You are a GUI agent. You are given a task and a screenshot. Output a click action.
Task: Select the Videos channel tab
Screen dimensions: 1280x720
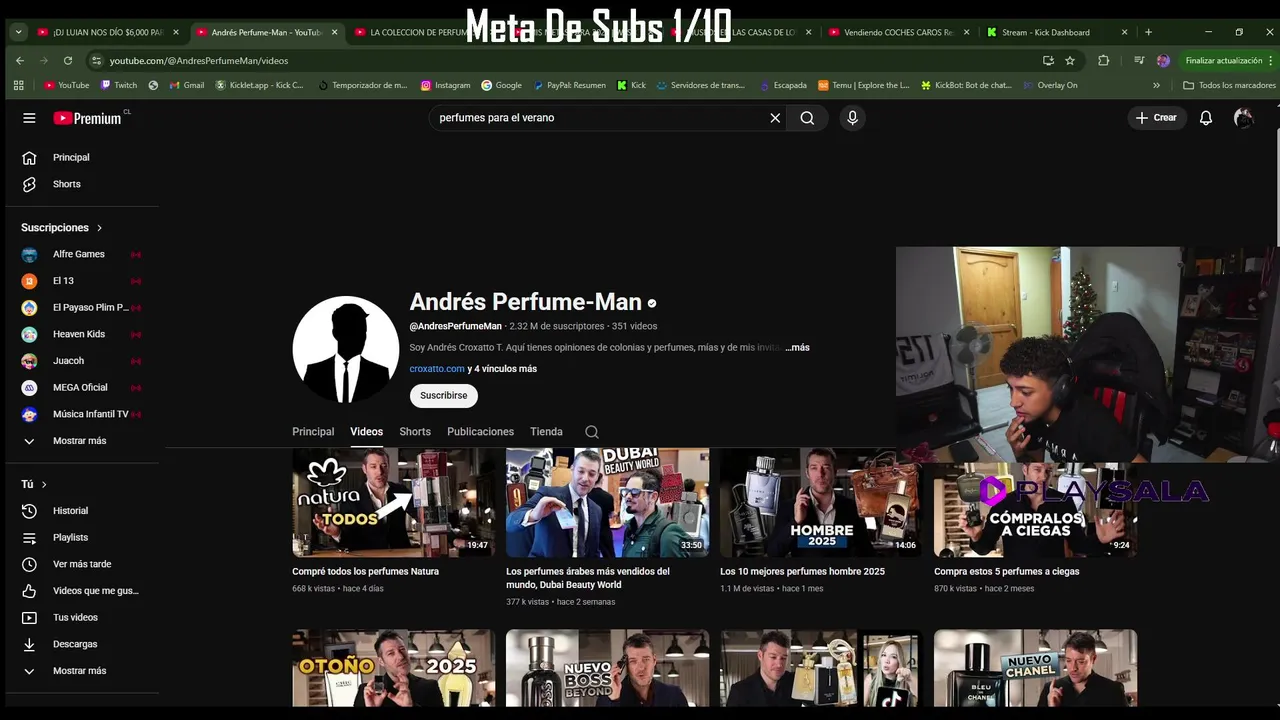click(366, 432)
